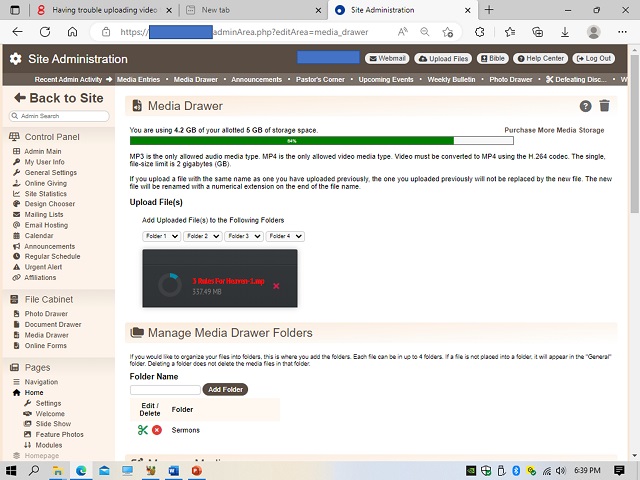Click the Folder Name text field
This screenshot has width=640, height=480.
pyautogui.click(x=165, y=389)
